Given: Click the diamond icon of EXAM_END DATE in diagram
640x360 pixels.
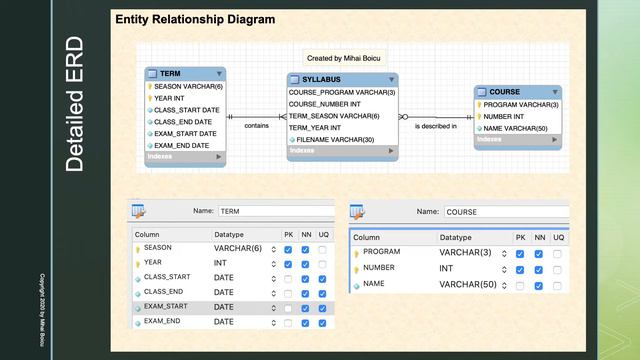Looking at the screenshot, I should coord(150,146).
